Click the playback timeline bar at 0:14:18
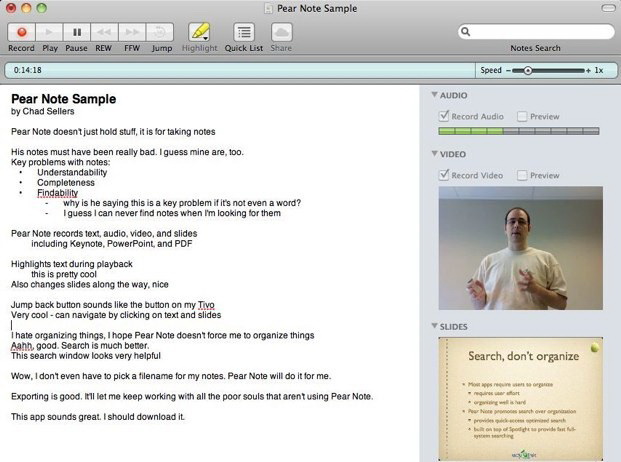Image resolution: width=621 pixels, height=462 pixels. pyautogui.click(x=240, y=70)
